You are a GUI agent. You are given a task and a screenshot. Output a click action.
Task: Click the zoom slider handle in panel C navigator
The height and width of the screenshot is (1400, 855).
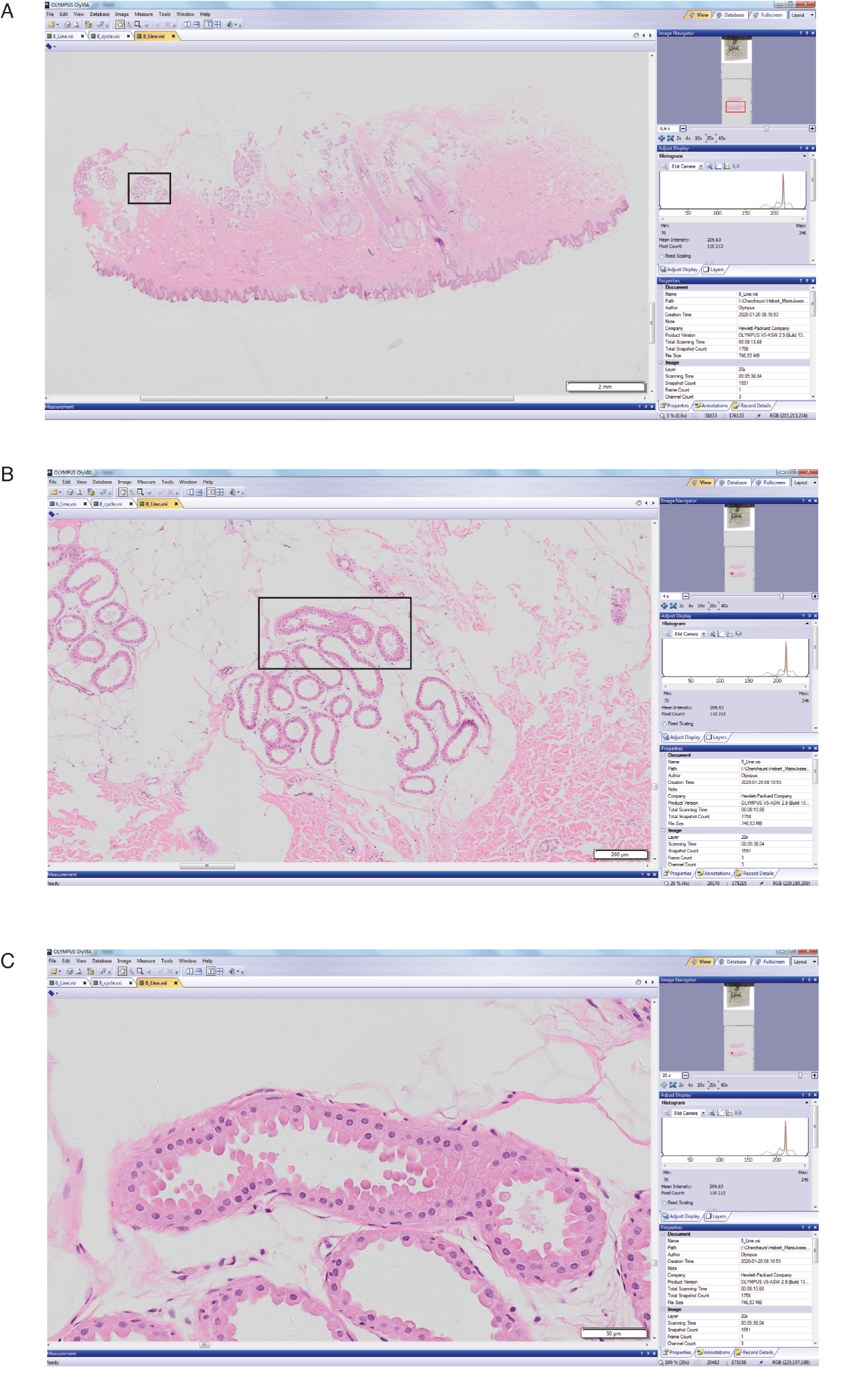[800, 1075]
